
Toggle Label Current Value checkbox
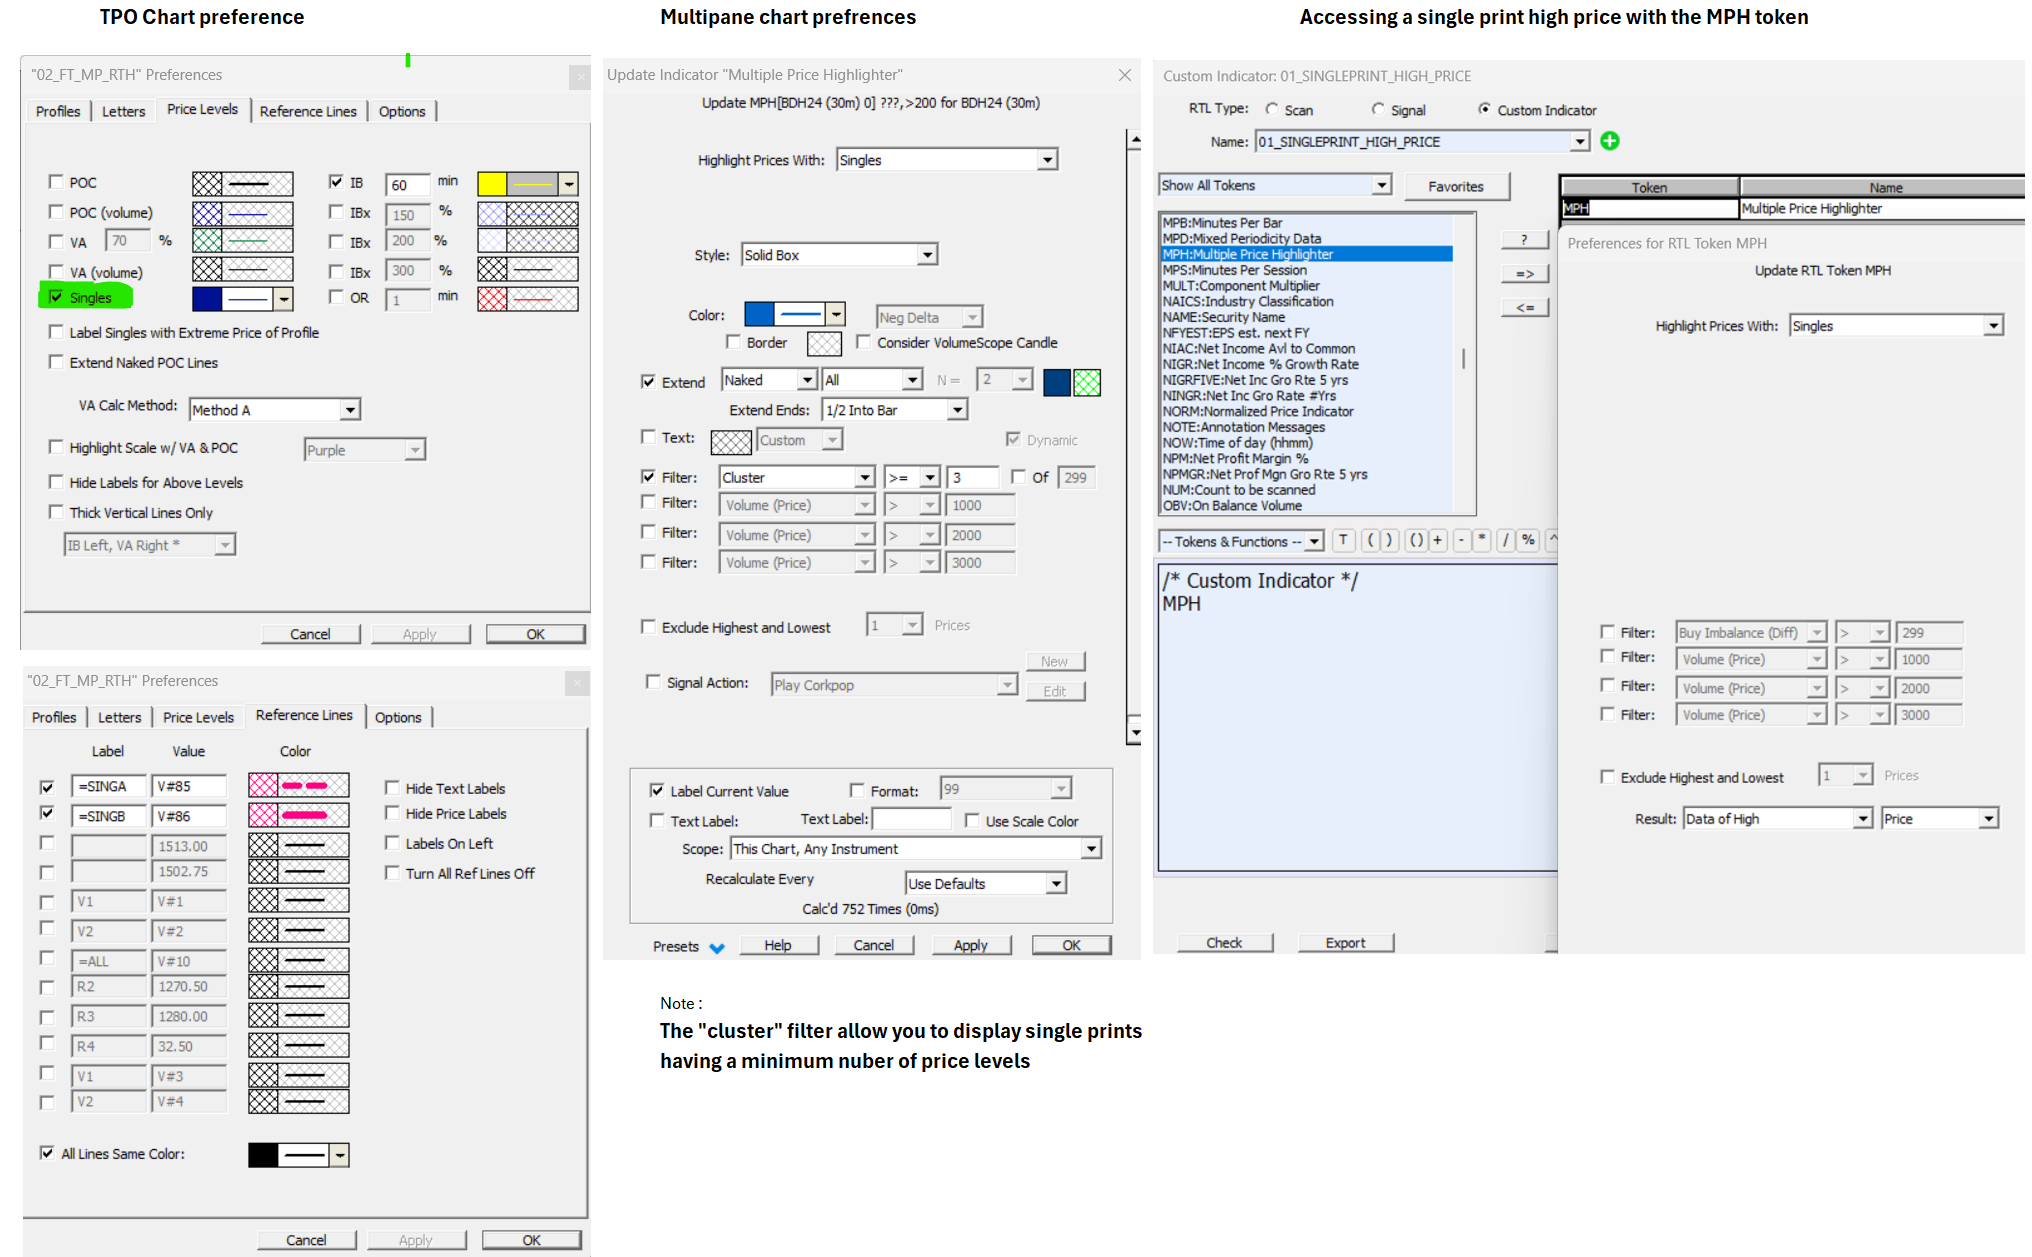[657, 790]
